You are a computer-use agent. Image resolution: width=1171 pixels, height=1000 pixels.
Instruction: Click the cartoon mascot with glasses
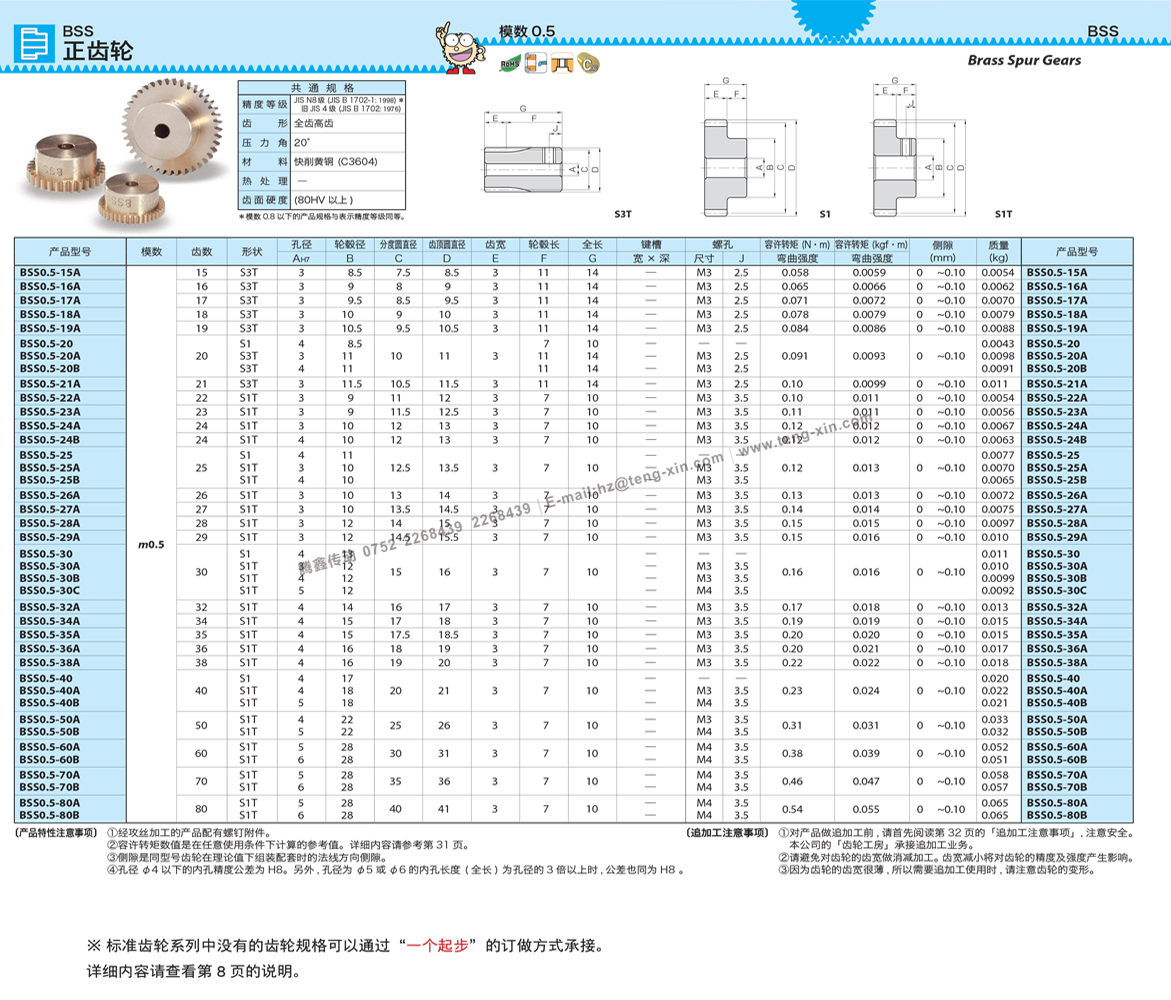point(461,49)
